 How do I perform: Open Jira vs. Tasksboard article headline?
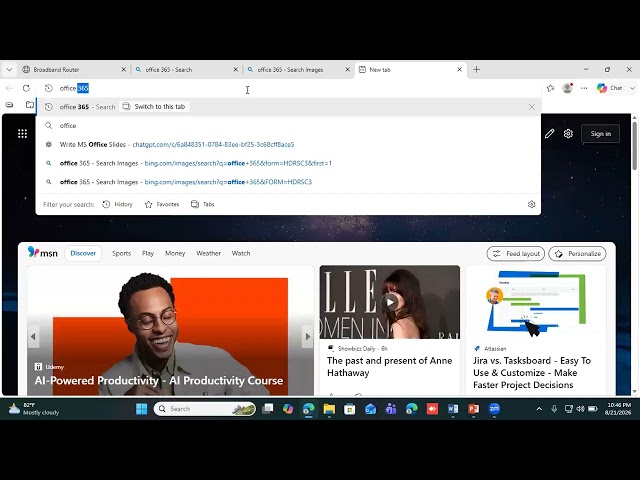pyautogui.click(x=532, y=373)
